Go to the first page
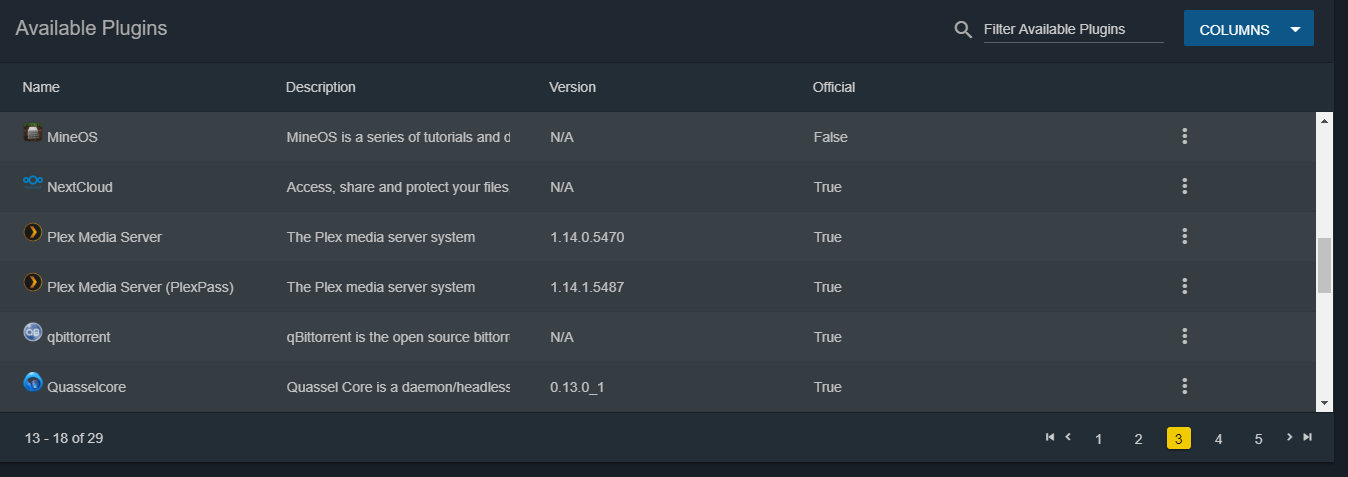Screen dimensions: 1348x477 tap(1050, 437)
